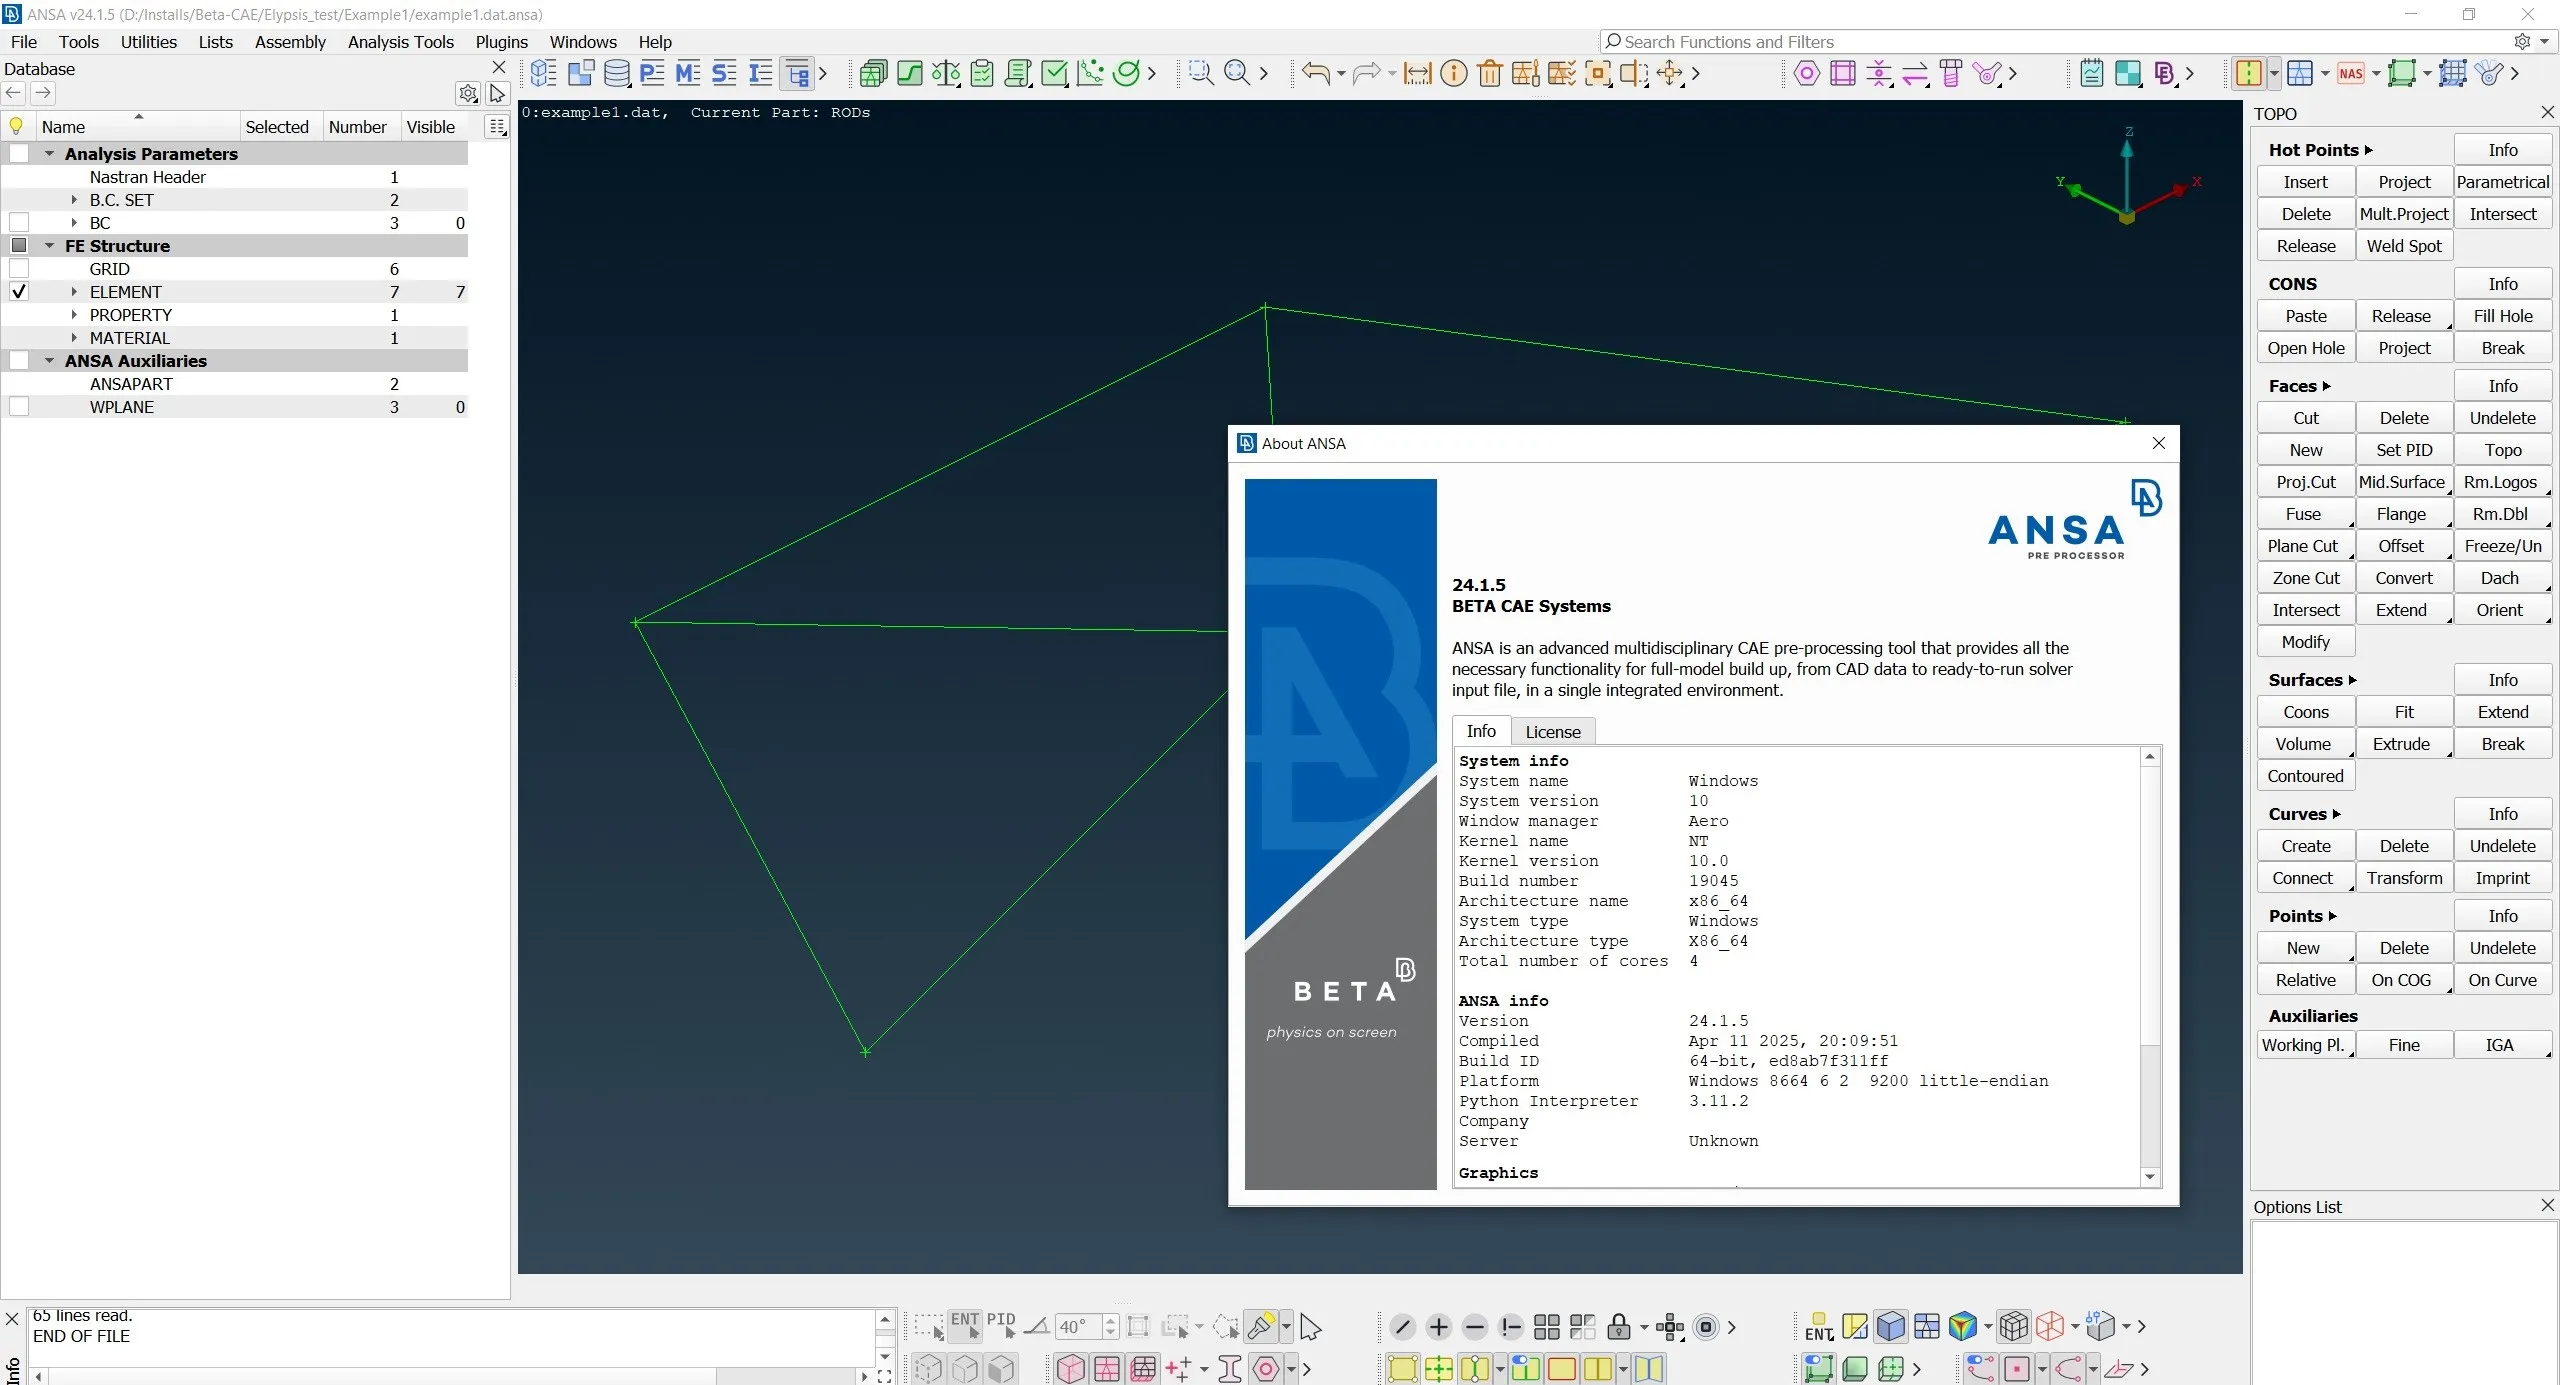Toggle the FE Structure checkbox

coord(19,246)
